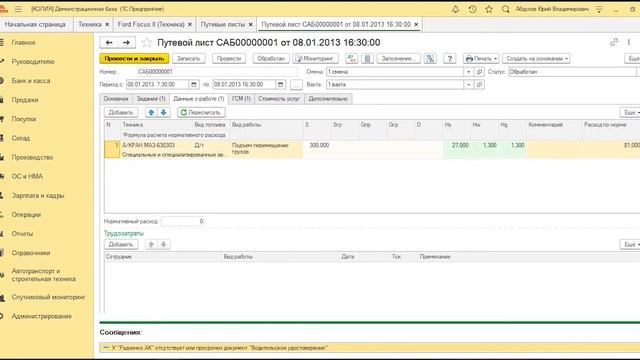
Task: Get link to document chain icon
Action: pos(614,42)
